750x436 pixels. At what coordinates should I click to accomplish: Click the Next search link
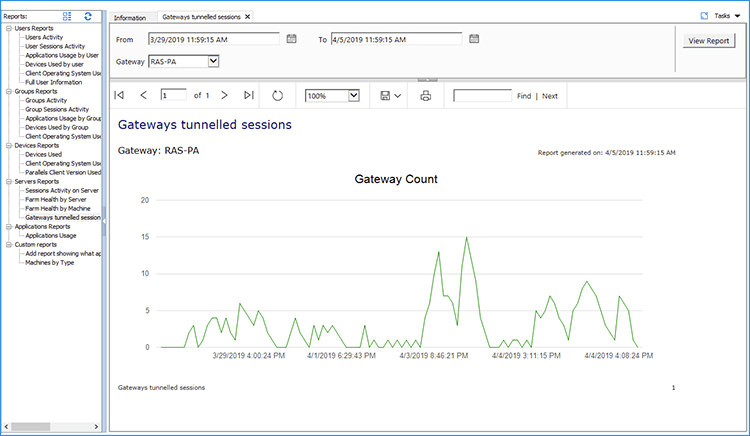[x=550, y=96]
